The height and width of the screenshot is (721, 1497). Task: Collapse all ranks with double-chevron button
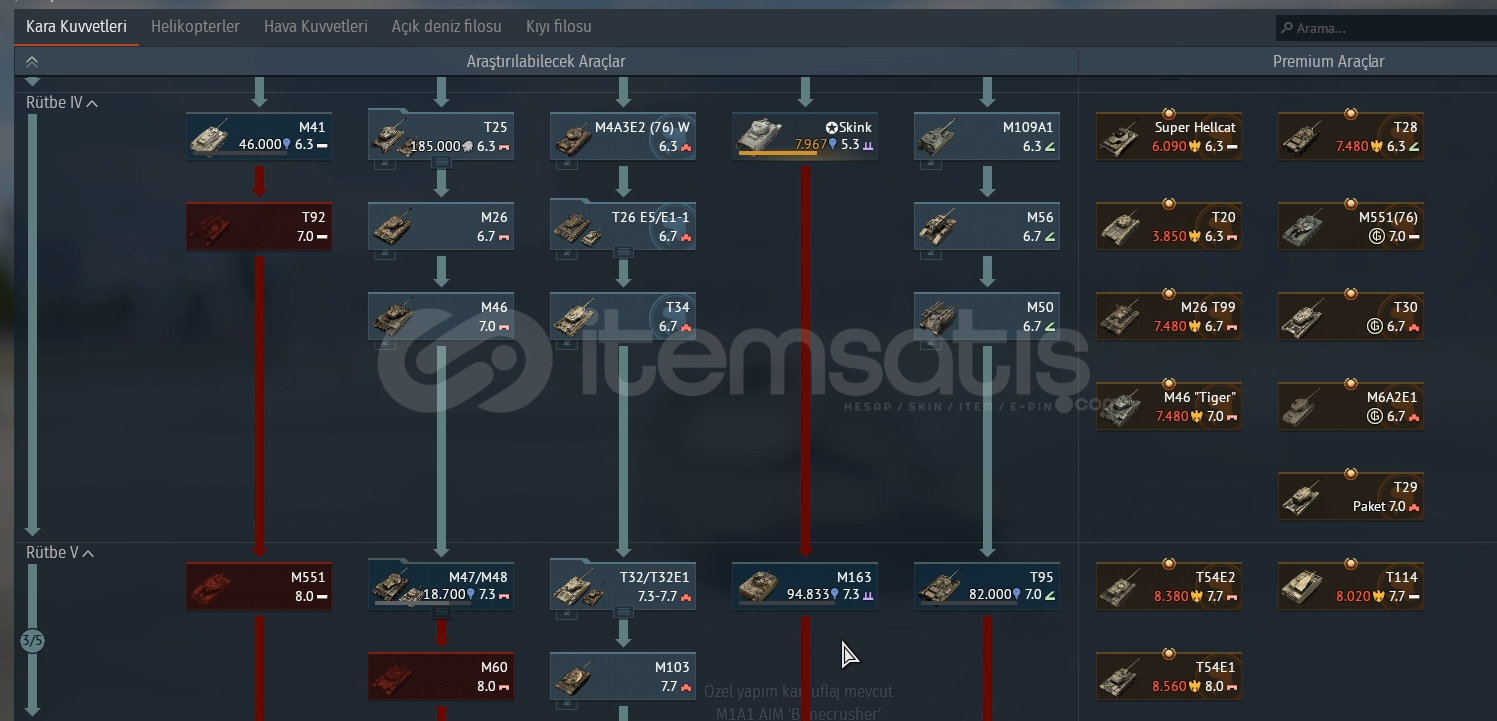pyautogui.click(x=32, y=62)
